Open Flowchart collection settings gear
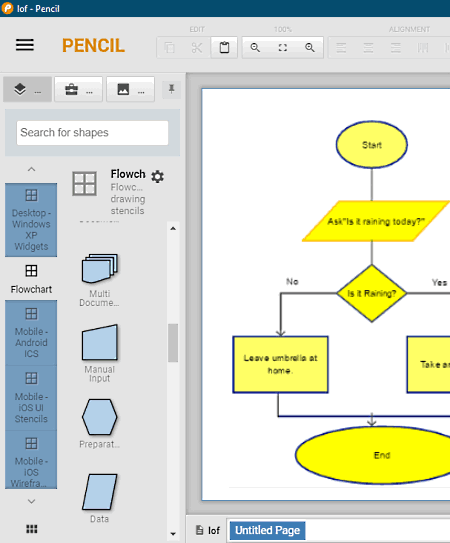 click(x=158, y=177)
